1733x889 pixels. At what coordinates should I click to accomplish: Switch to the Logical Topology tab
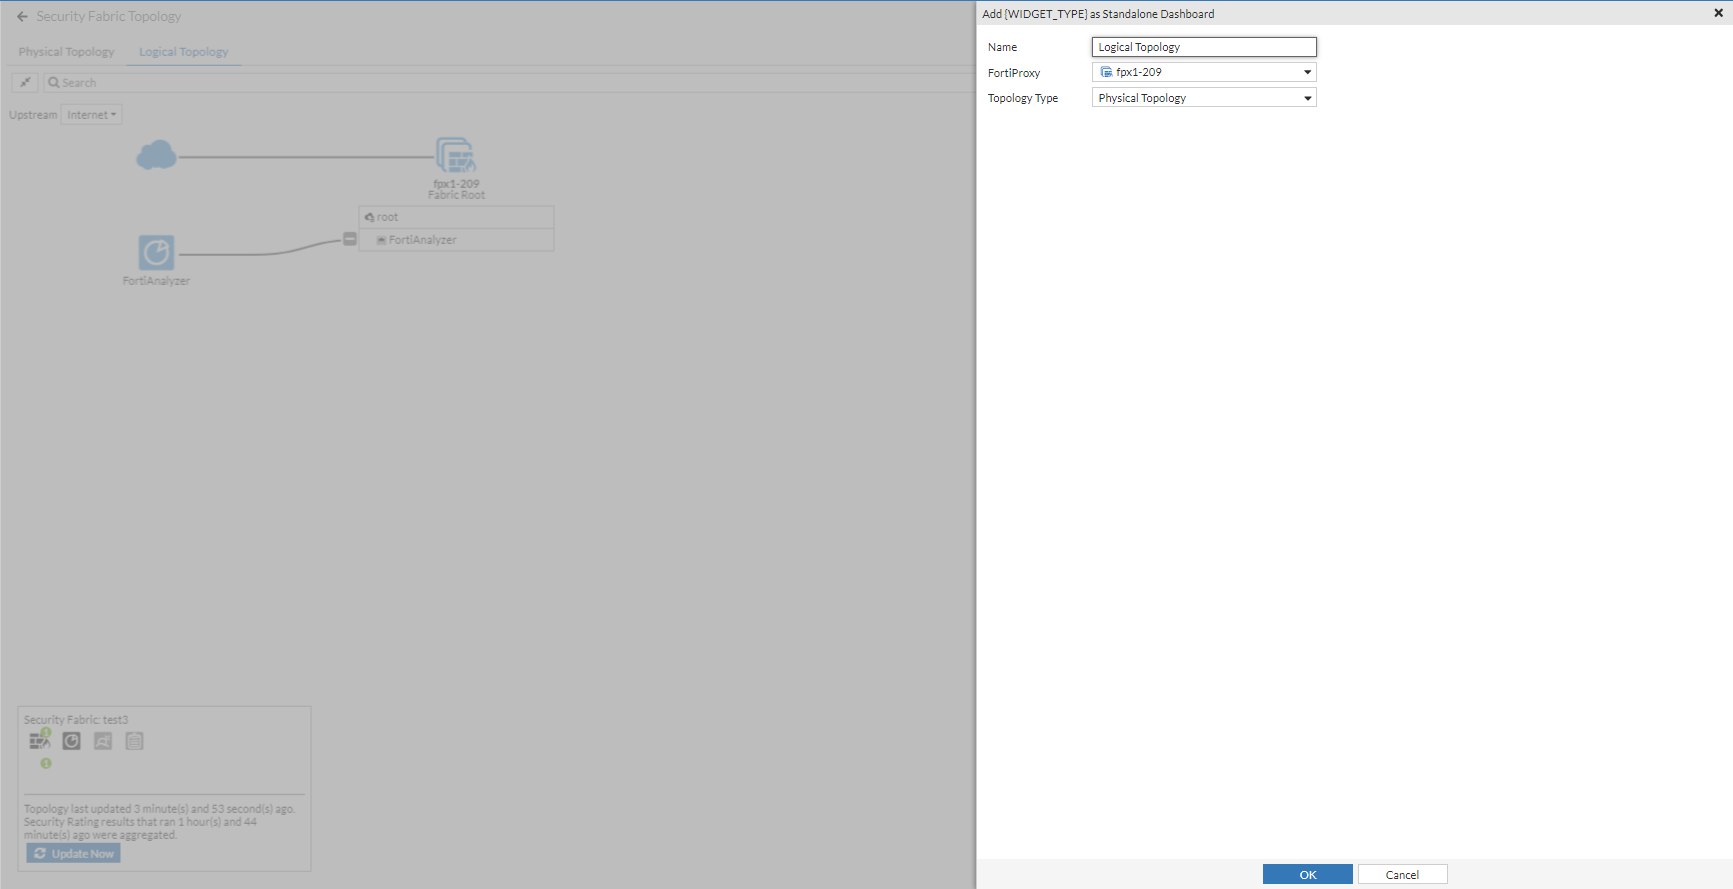184,52
